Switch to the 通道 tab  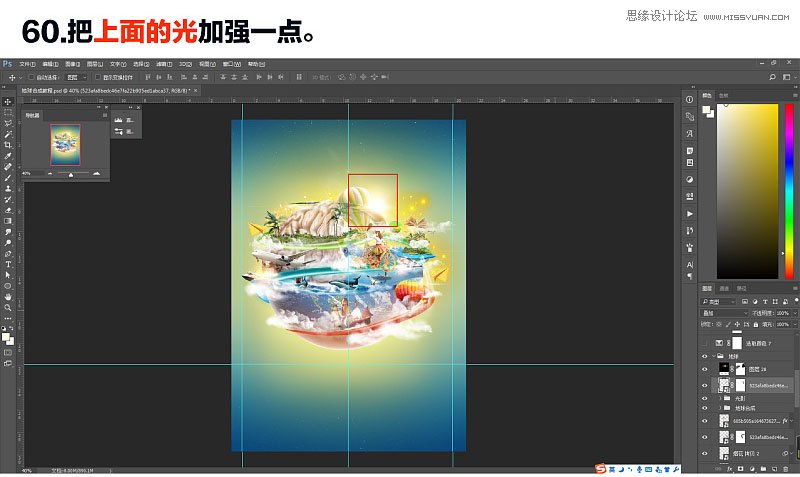coord(724,289)
